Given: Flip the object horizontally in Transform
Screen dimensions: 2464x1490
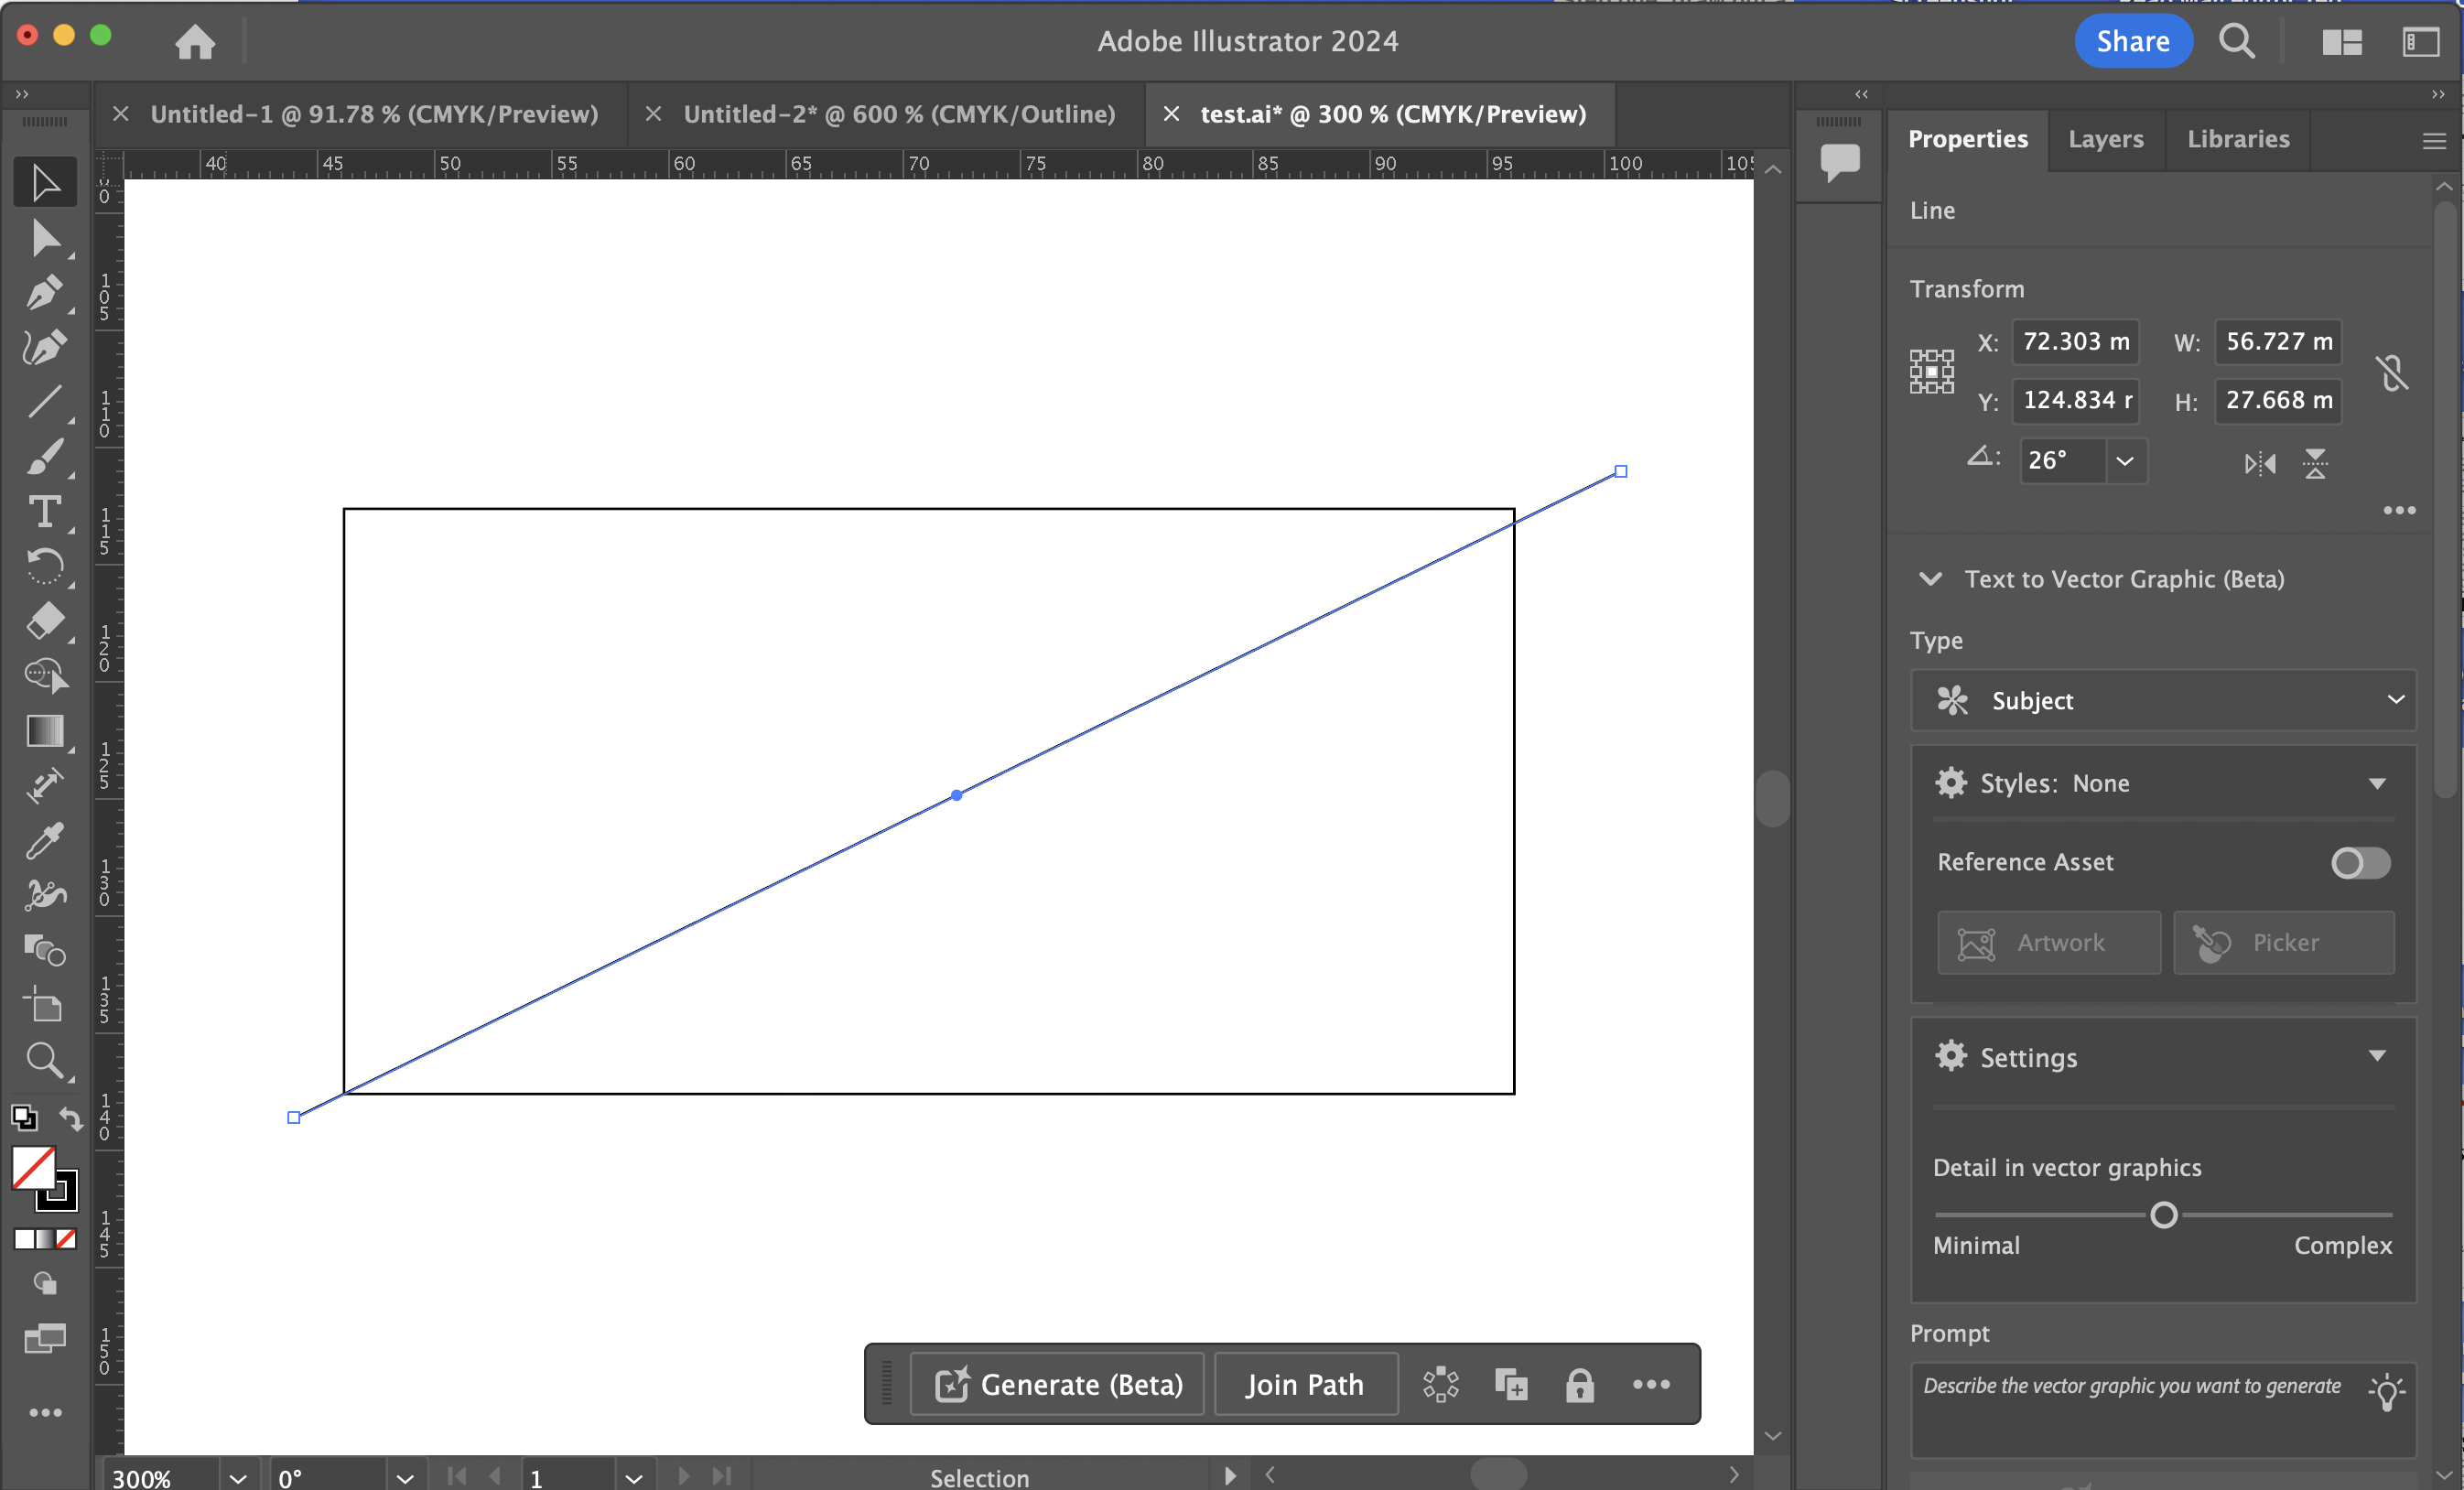Looking at the screenshot, I should 2258,463.
